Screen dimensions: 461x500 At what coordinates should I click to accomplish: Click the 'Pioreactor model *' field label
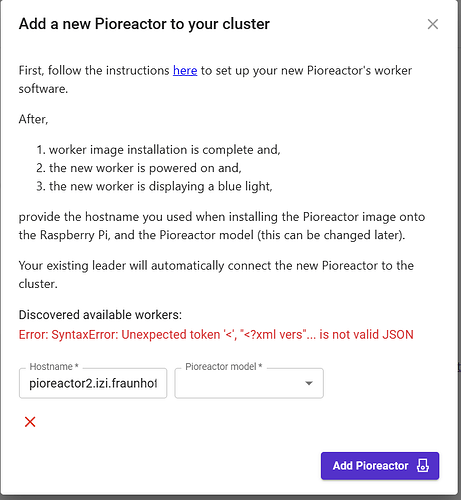tap(224, 367)
